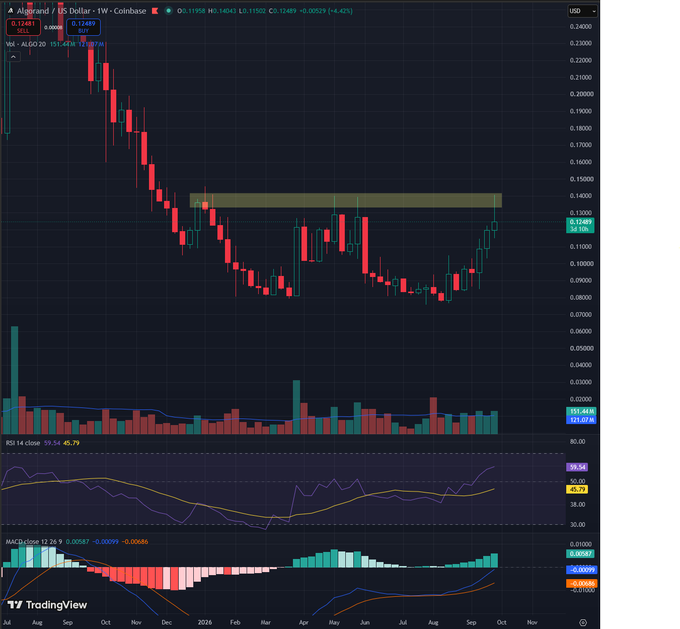Click the 0.00008 spread value
Image resolution: width=680 pixels, height=629 pixels.
click(53, 27)
